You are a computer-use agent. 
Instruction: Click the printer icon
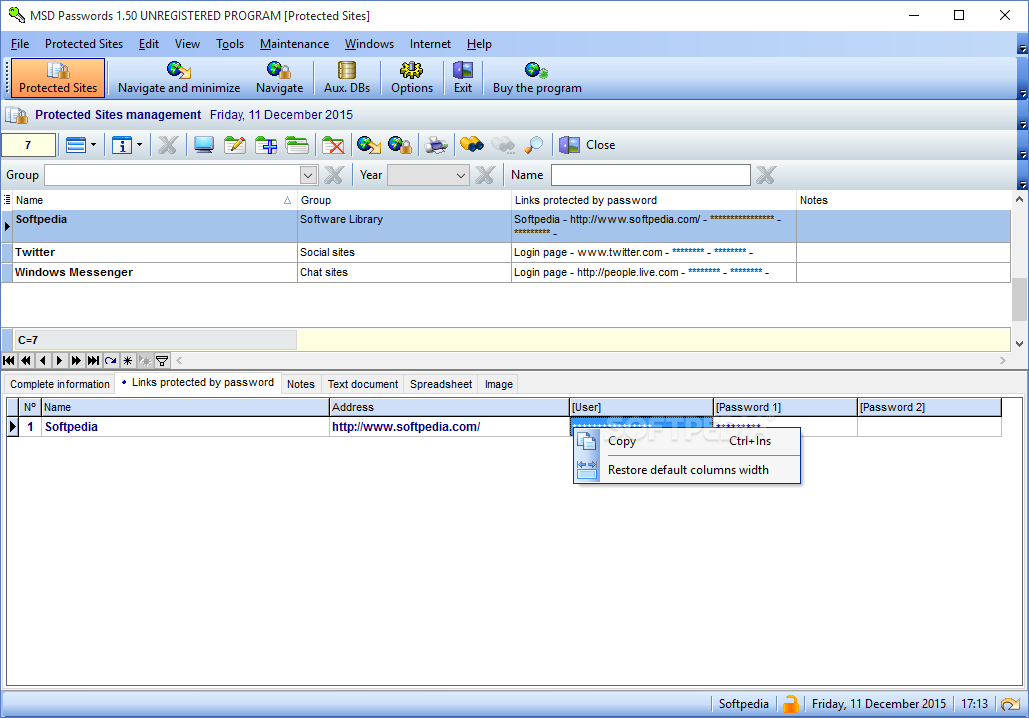[436, 145]
